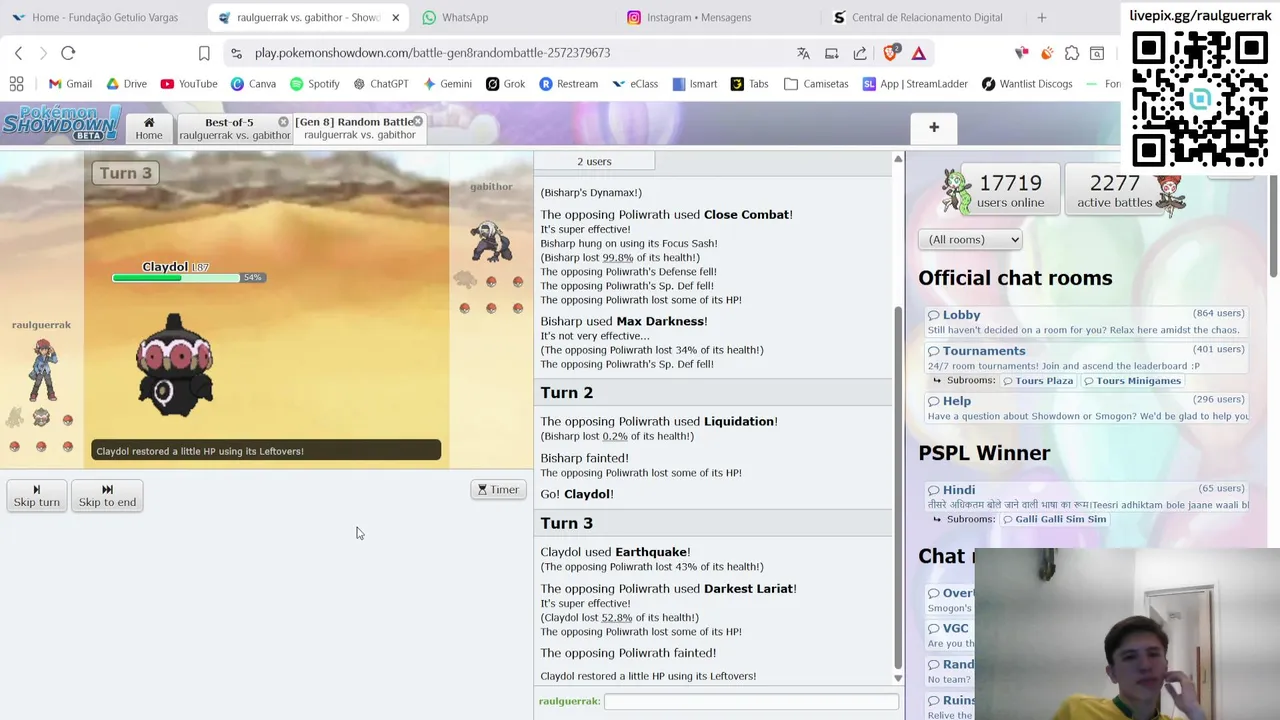Go back with the browser back arrow
1280x720 pixels.
[x=18, y=53]
